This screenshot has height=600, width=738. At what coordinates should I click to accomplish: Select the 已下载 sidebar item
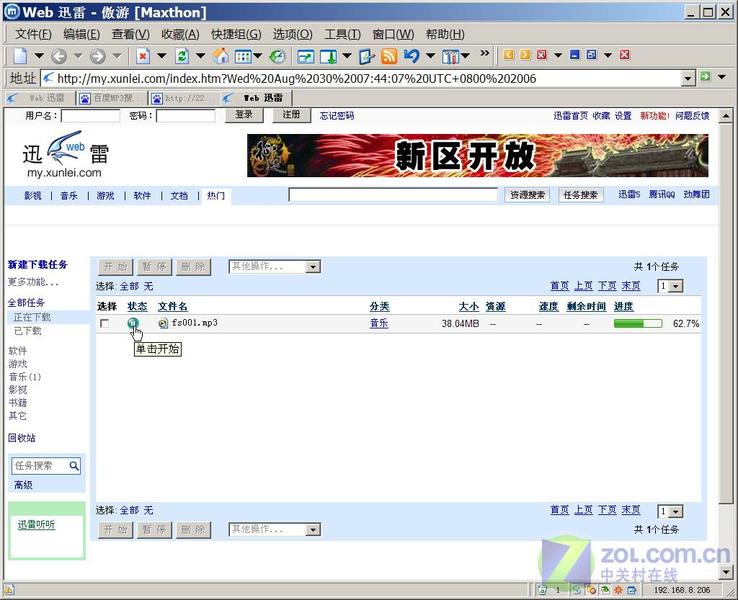27,331
